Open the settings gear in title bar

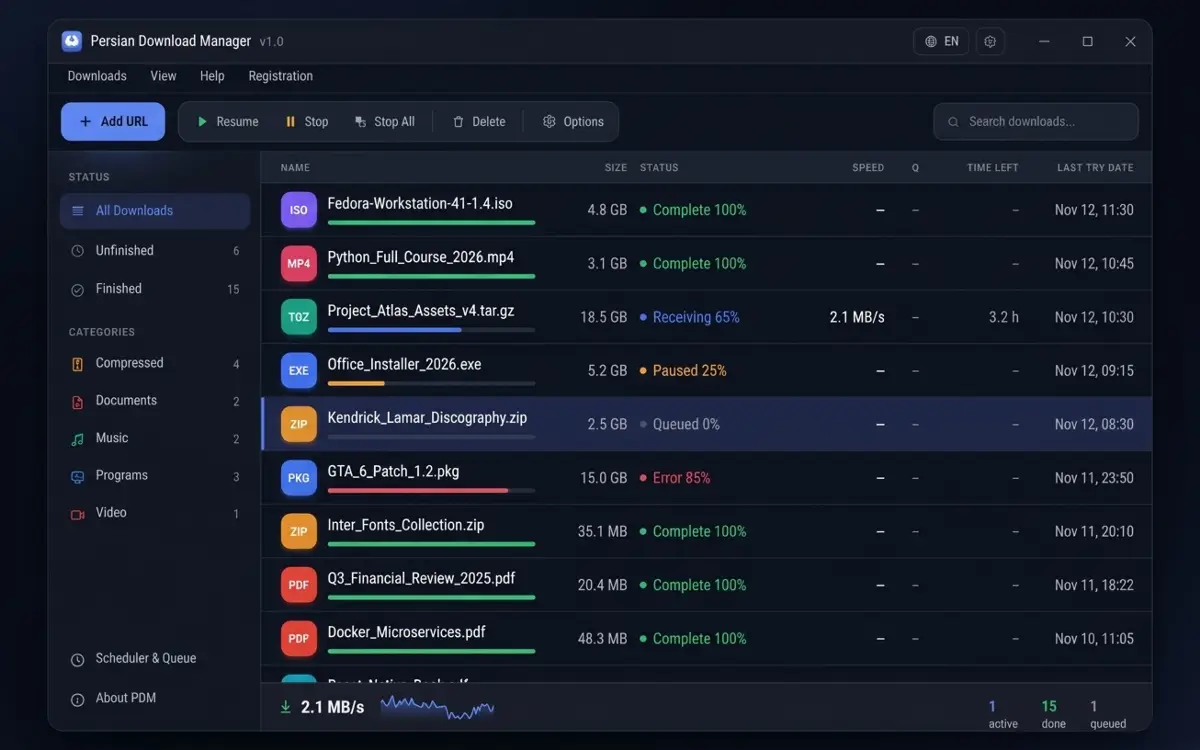tap(990, 41)
